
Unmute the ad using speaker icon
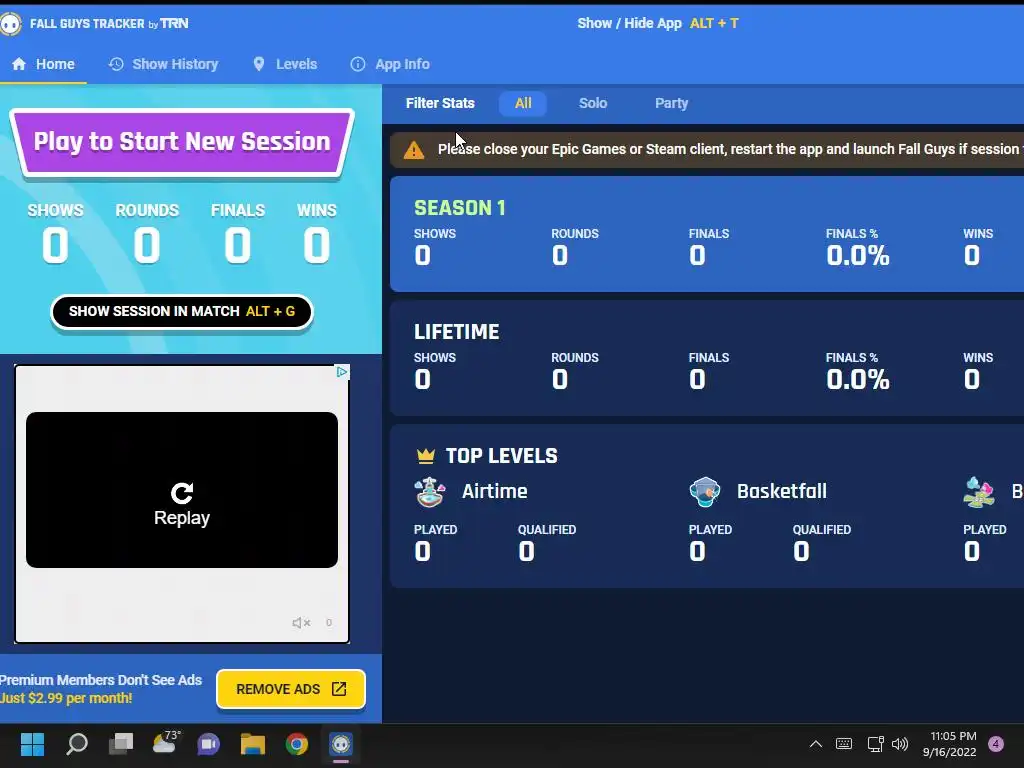pyautogui.click(x=301, y=623)
